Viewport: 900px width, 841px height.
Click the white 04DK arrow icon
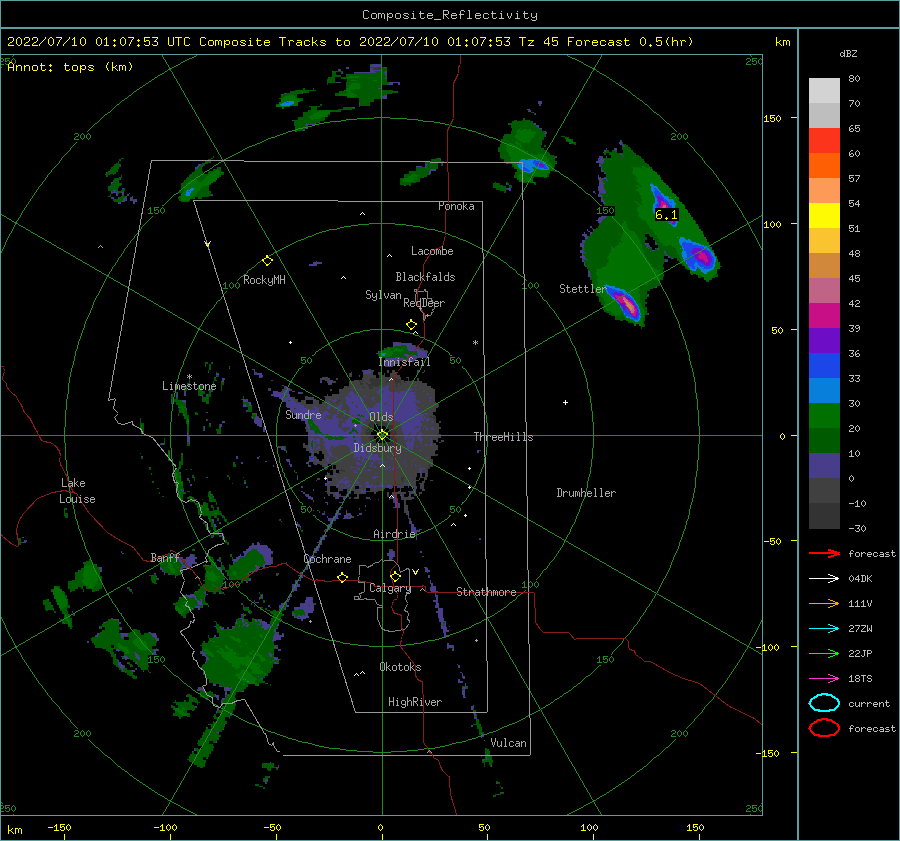coord(824,579)
